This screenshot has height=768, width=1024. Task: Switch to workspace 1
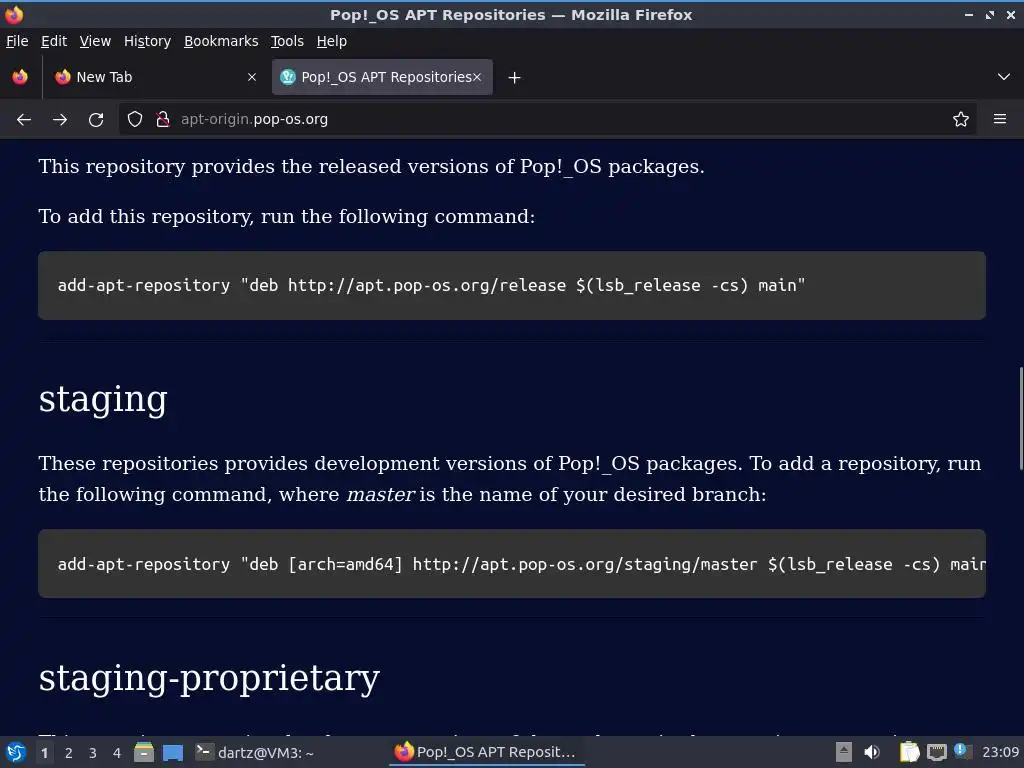pyautogui.click(x=44, y=753)
